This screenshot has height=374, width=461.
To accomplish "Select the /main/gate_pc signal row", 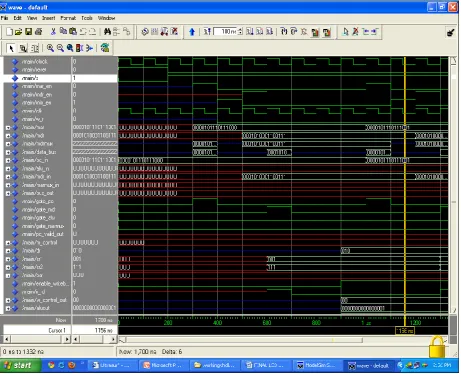I will coord(37,202).
